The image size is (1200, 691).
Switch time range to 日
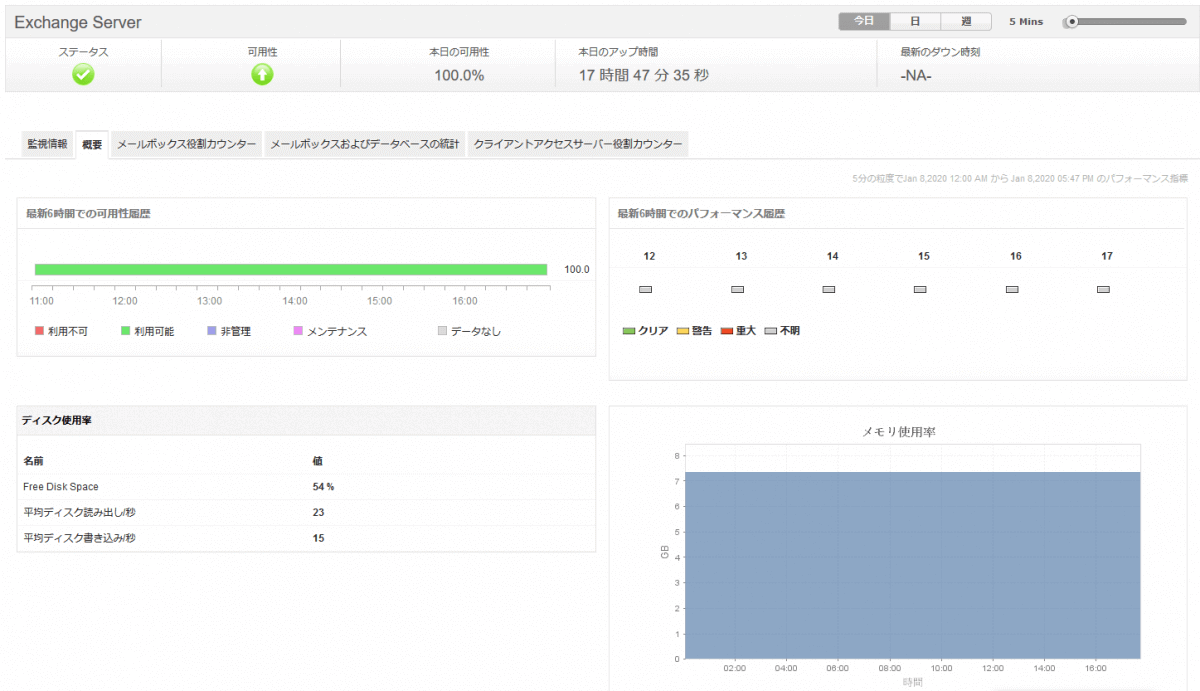click(916, 21)
